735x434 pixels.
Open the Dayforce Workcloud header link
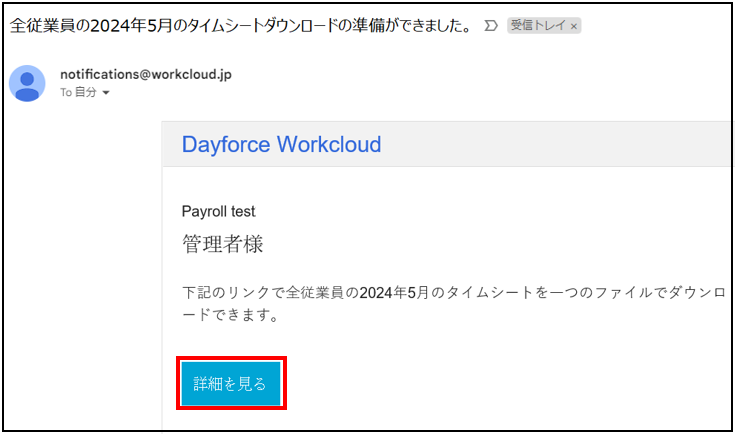pos(281,144)
